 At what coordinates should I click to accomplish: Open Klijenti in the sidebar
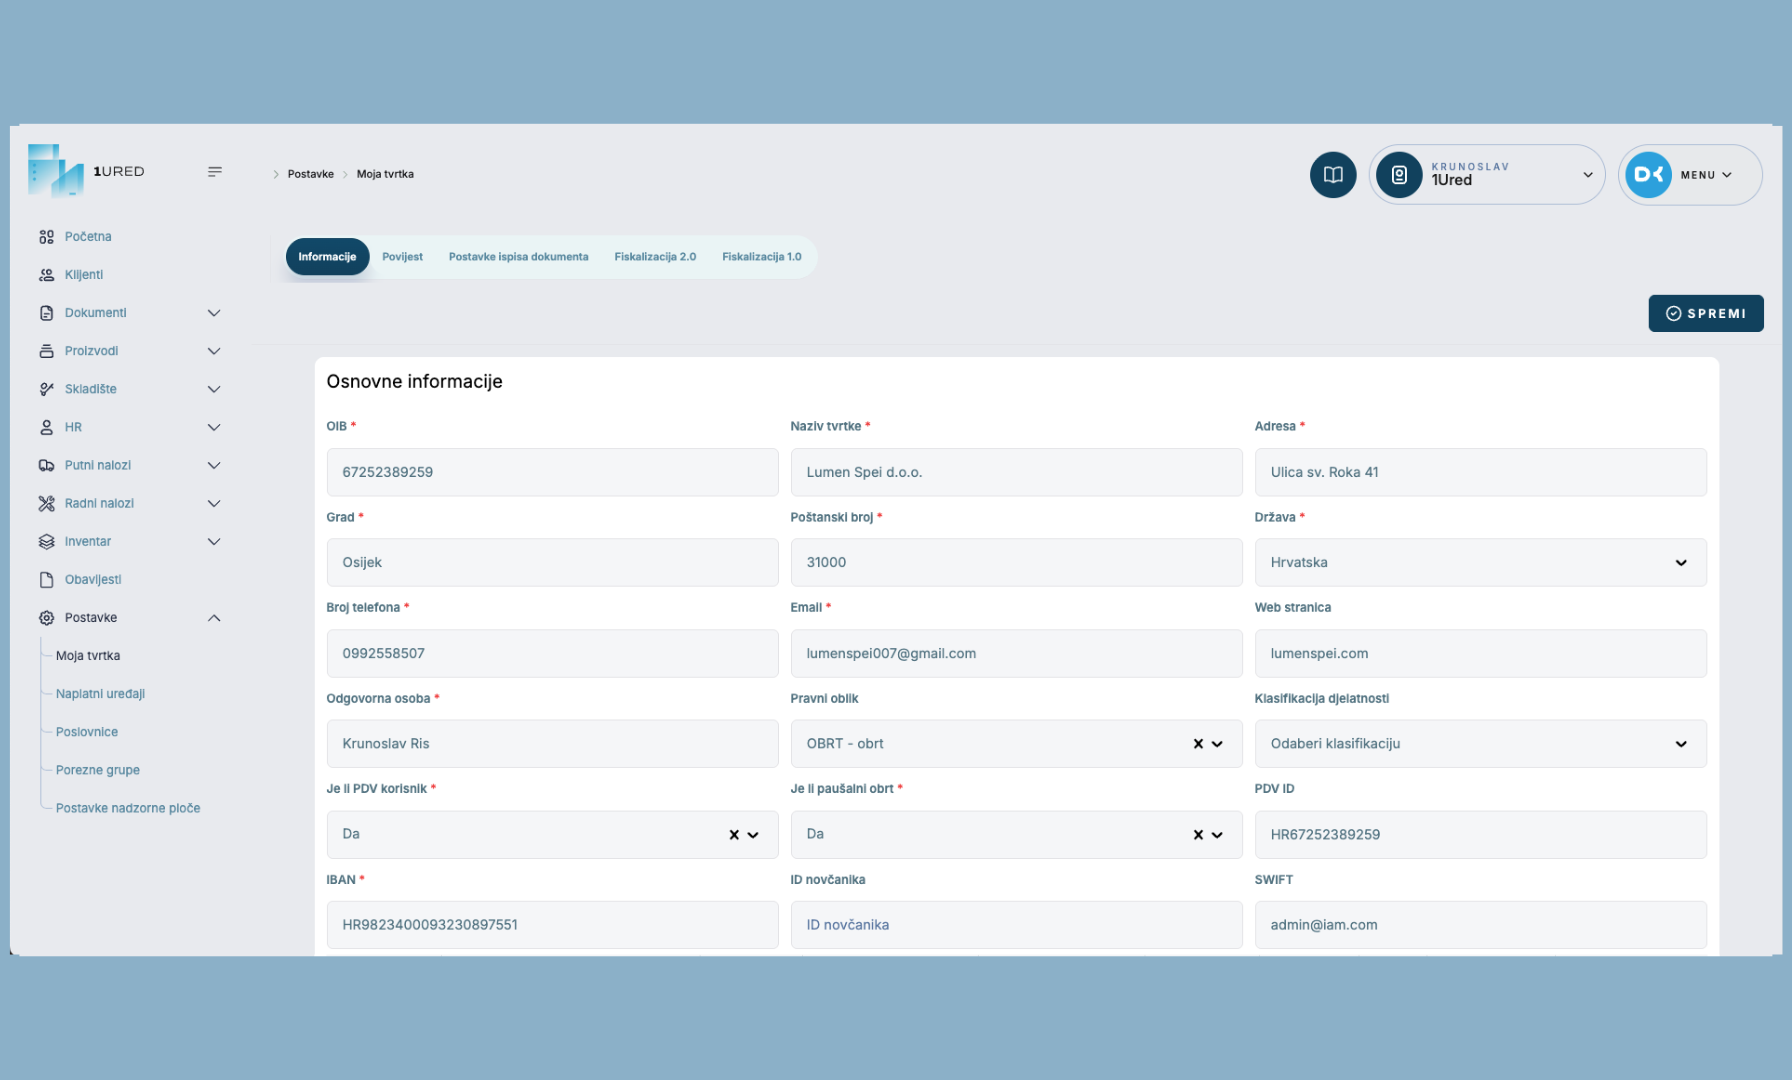(84, 275)
